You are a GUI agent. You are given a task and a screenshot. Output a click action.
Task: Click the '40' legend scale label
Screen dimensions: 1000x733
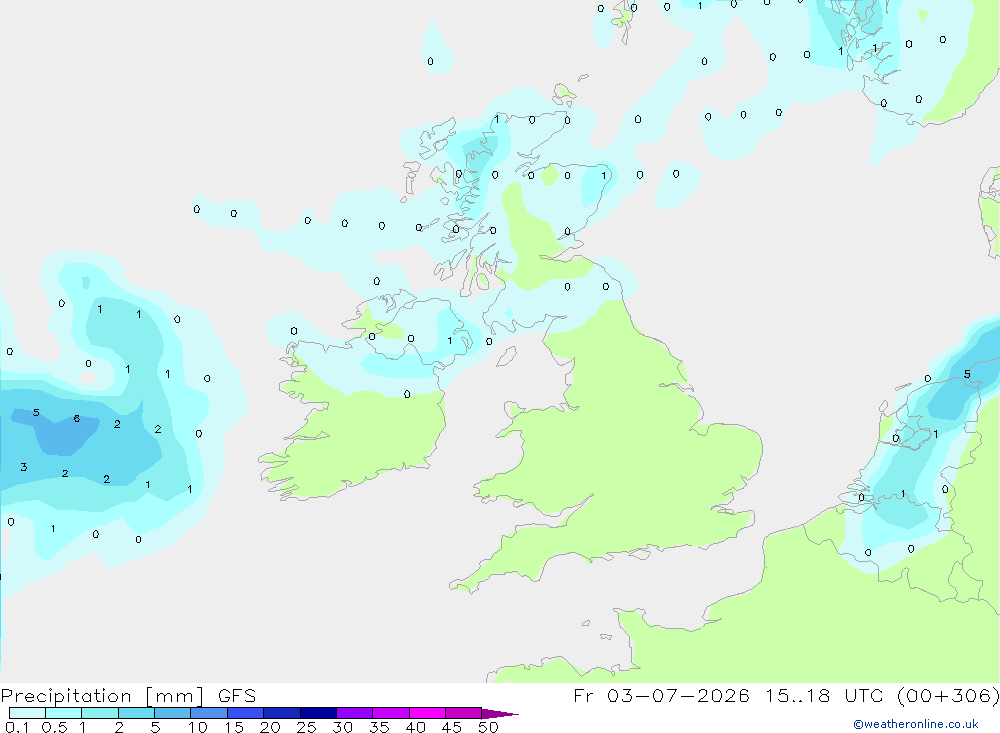415,727
